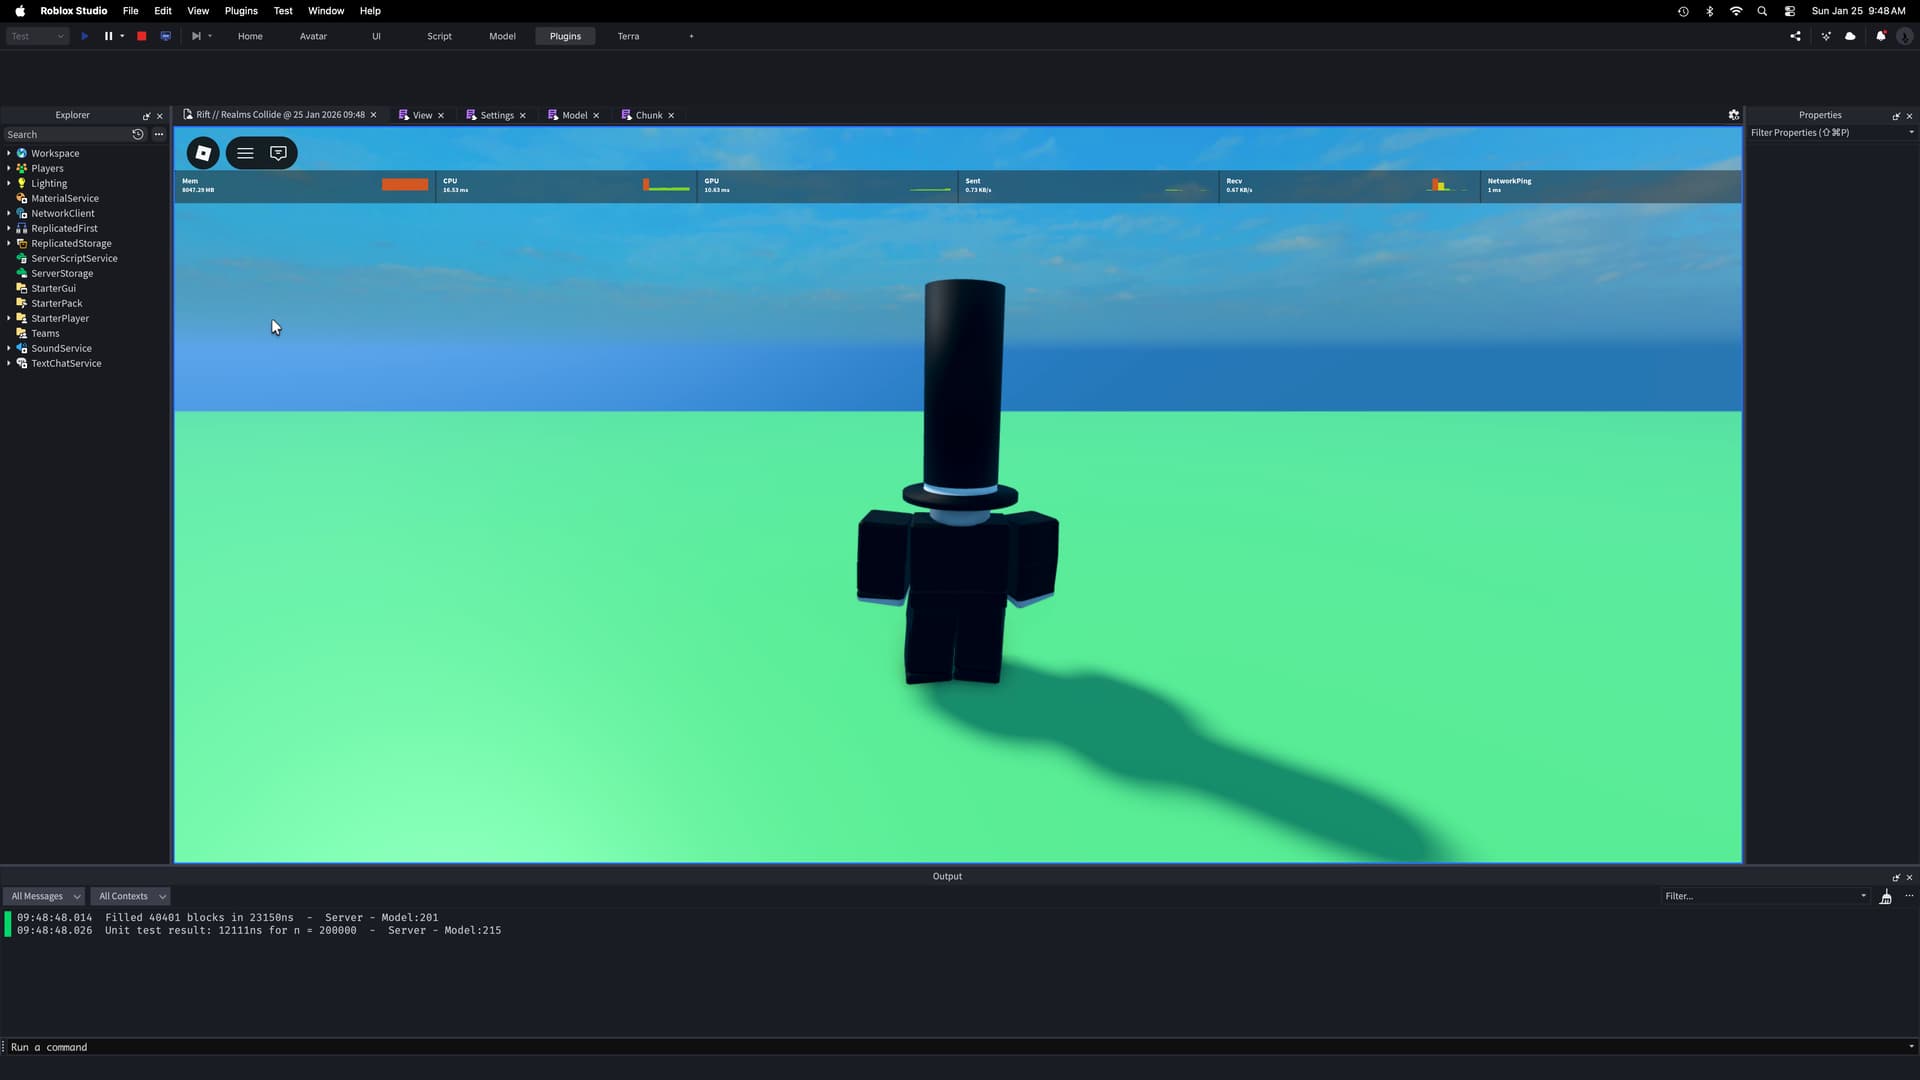The image size is (1920, 1080).
Task: Open the All Messages dropdown
Action: click(45, 897)
